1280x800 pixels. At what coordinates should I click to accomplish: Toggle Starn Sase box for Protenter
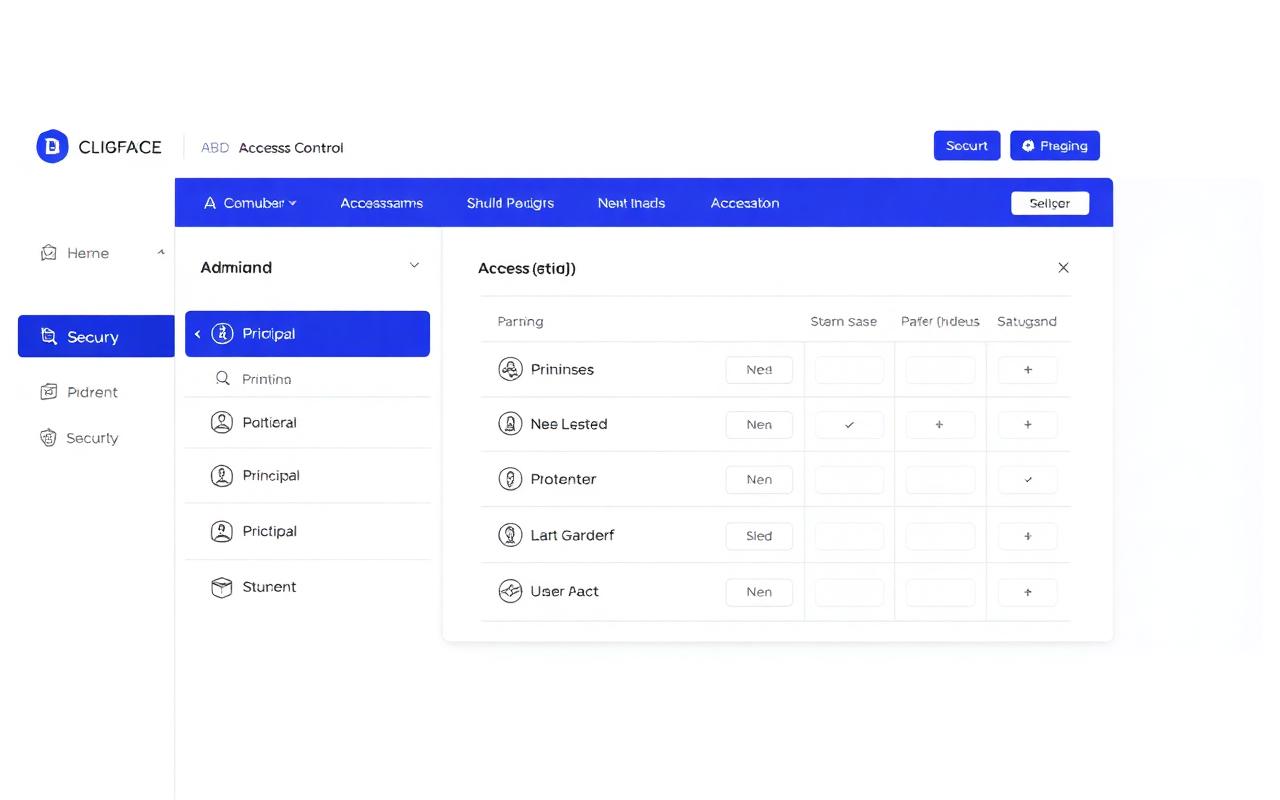click(x=849, y=480)
